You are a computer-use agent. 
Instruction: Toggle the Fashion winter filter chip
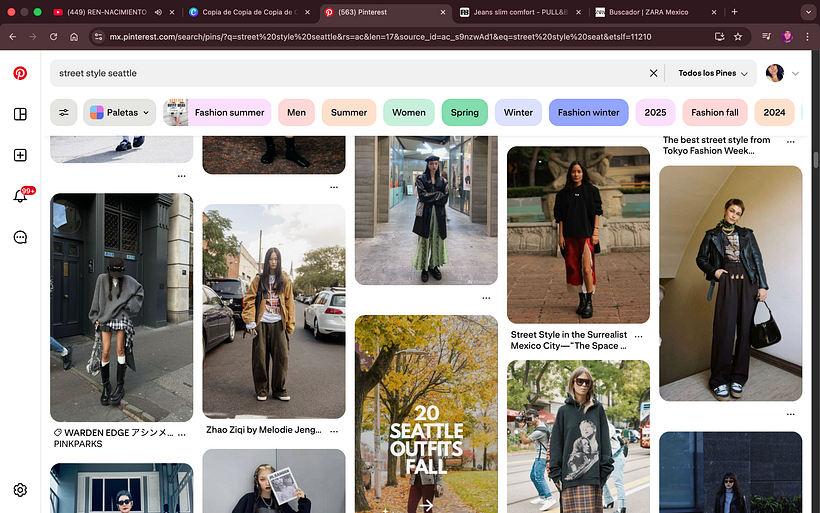[588, 113]
